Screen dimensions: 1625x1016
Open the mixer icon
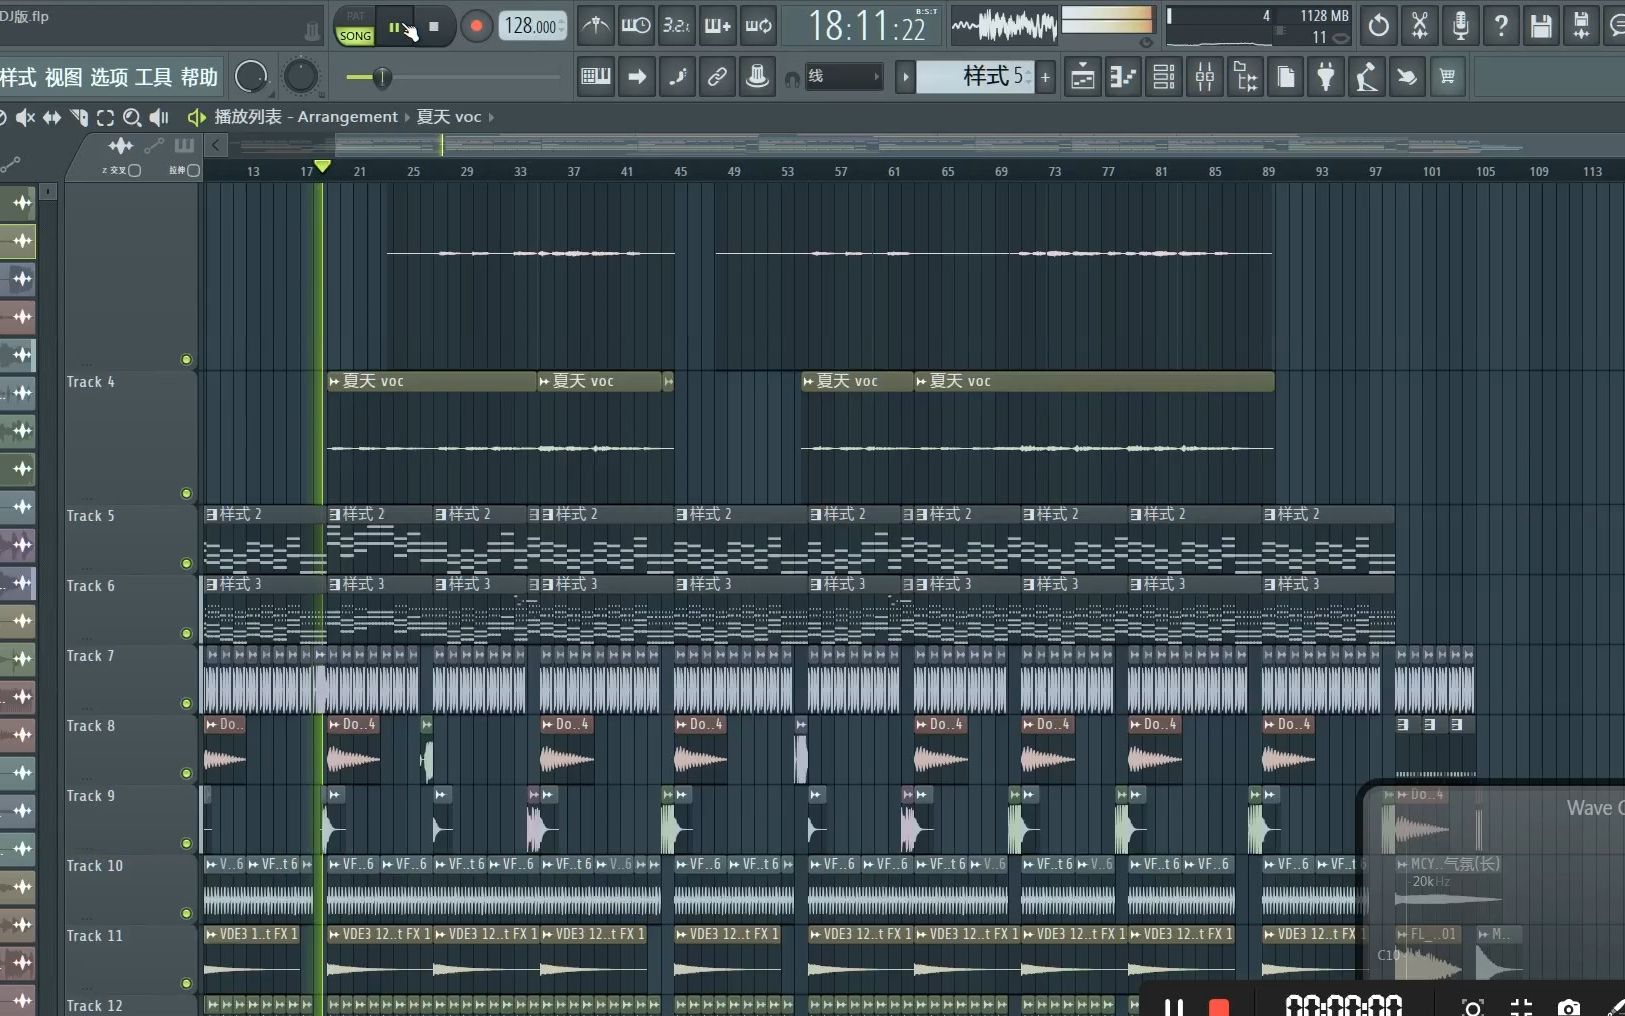(x=1205, y=76)
